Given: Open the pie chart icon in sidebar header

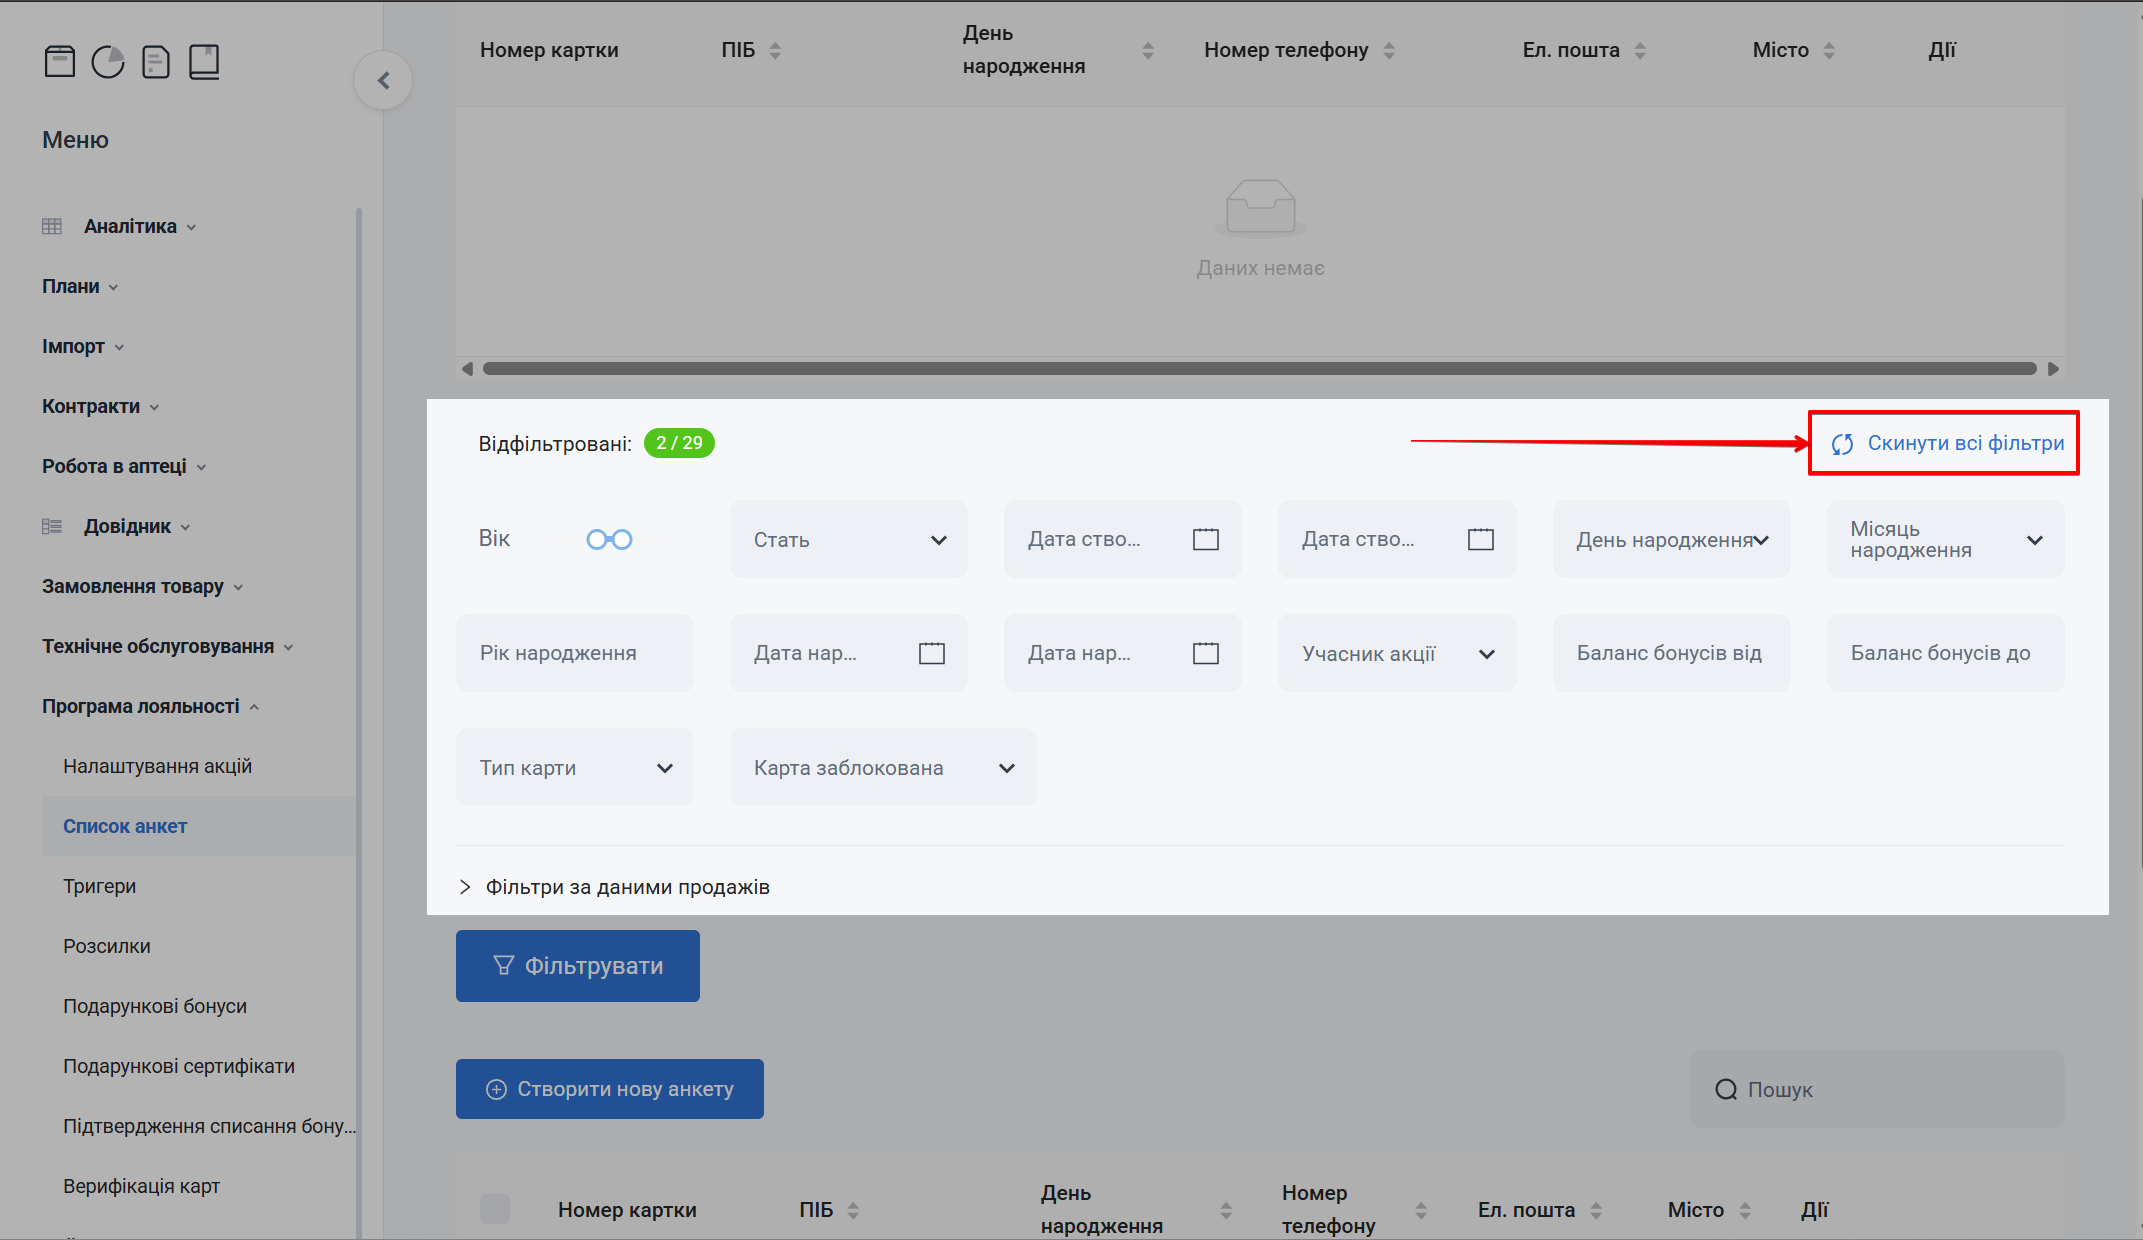Looking at the screenshot, I should 108,62.
